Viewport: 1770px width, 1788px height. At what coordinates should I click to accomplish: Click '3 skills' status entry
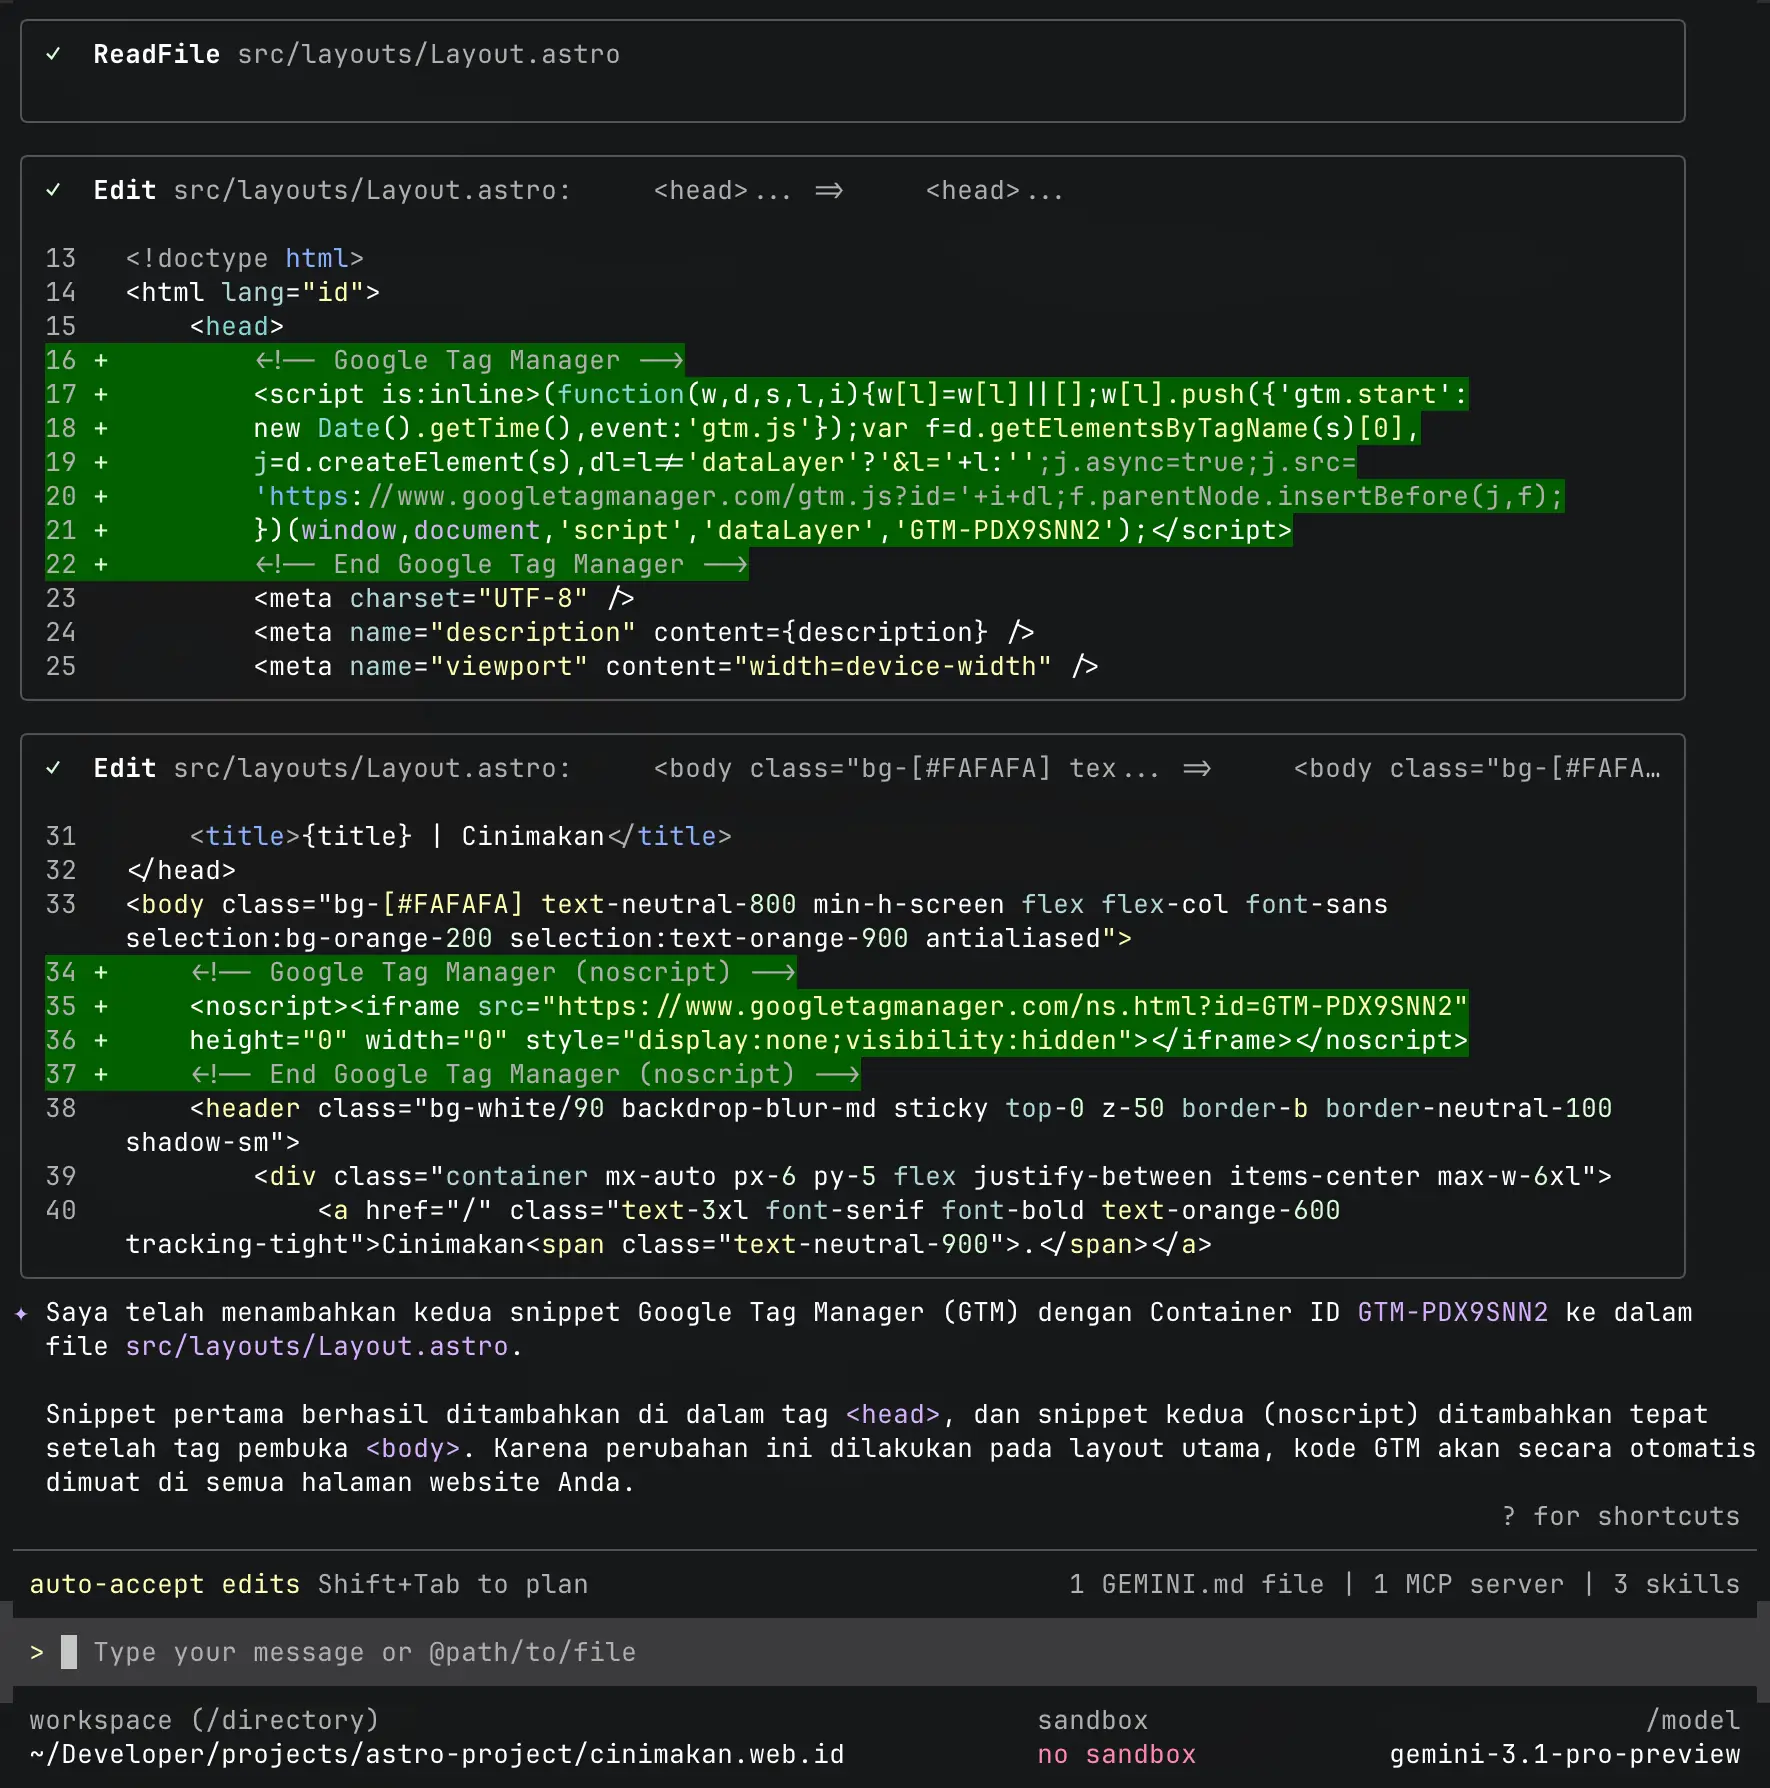pyautogui.click(x=1676, y=1584)
